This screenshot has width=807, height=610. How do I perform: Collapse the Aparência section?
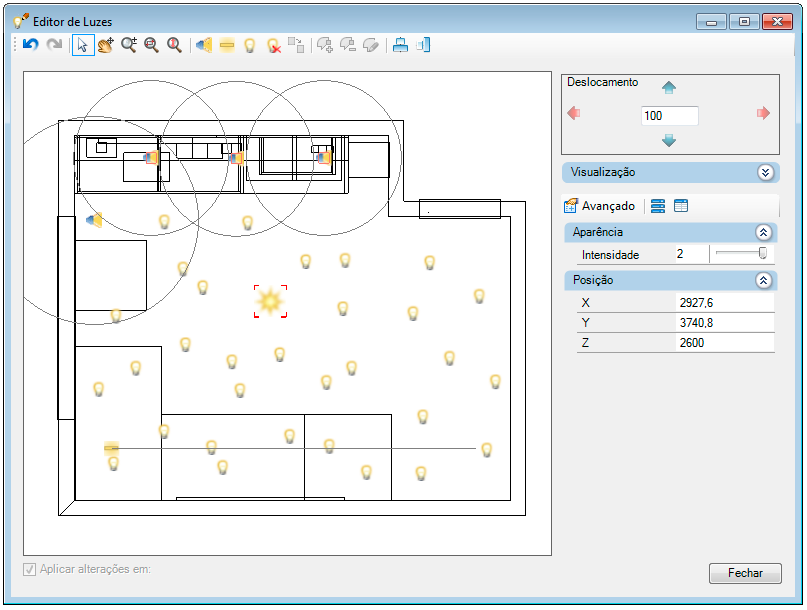pyautogui.click(x=763, y=233)
